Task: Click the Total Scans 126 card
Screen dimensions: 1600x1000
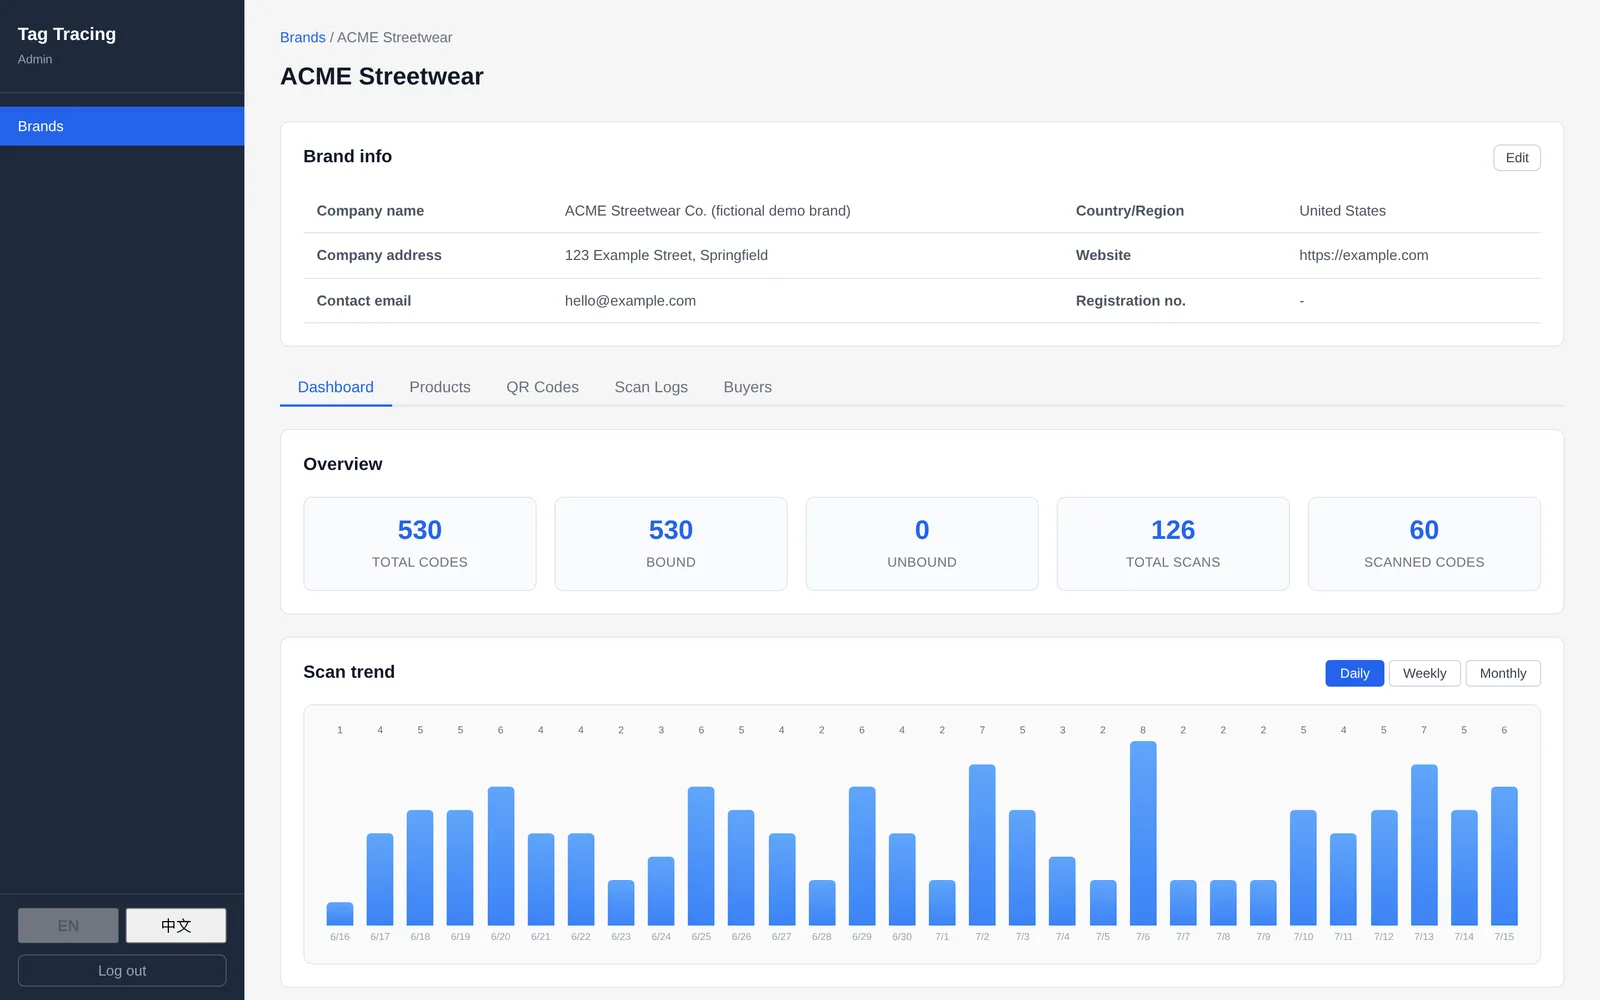Action: [x=1173, y=544]
